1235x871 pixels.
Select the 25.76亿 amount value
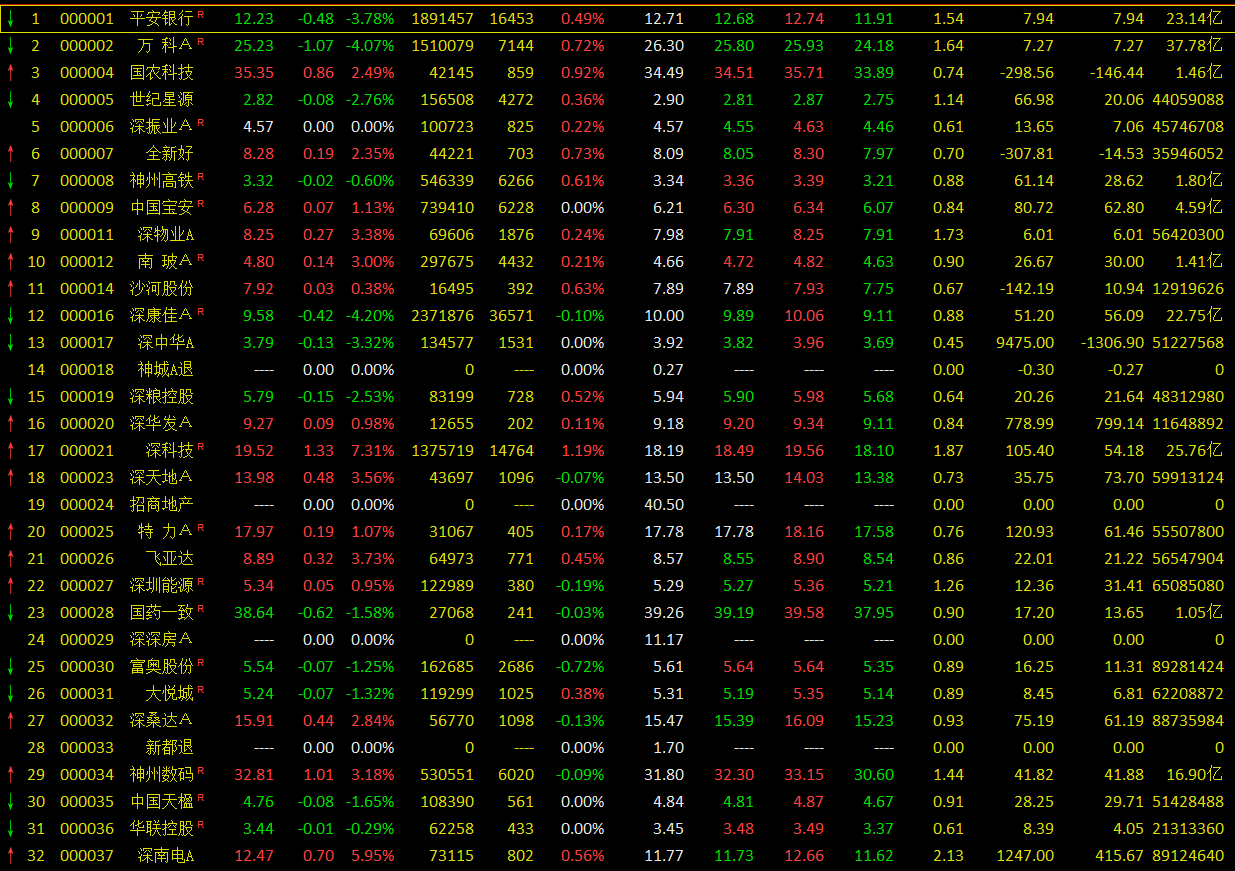pyautogui.click(x=1194, y=450)
